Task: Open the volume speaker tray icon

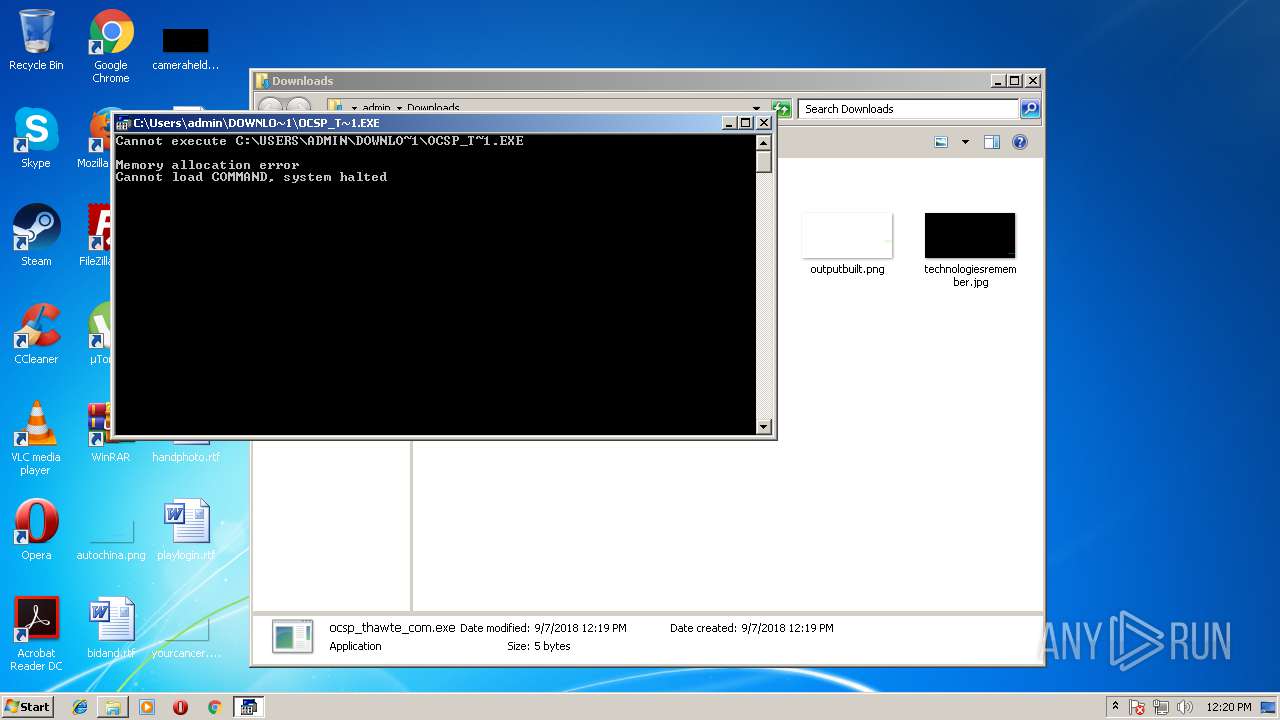Action: (x=1185, y=707)
